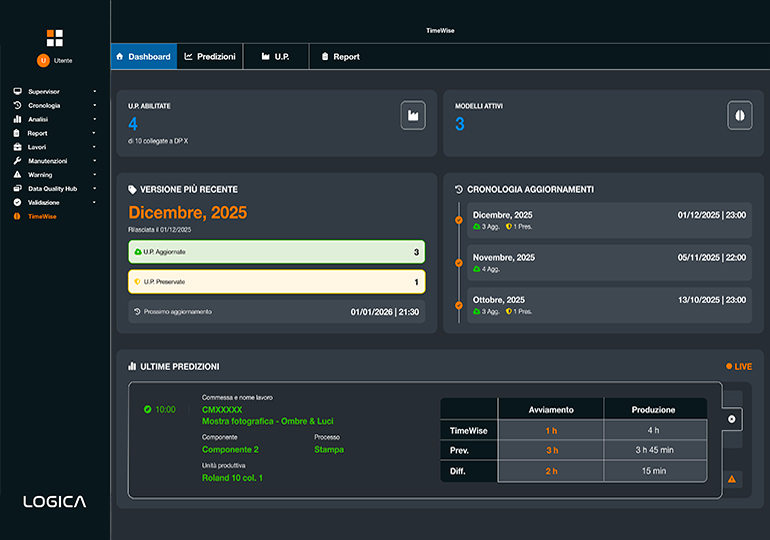Click the Manutenzioni wrench icon
Viewport: 770px width, 540px height.
coord(17,161)
